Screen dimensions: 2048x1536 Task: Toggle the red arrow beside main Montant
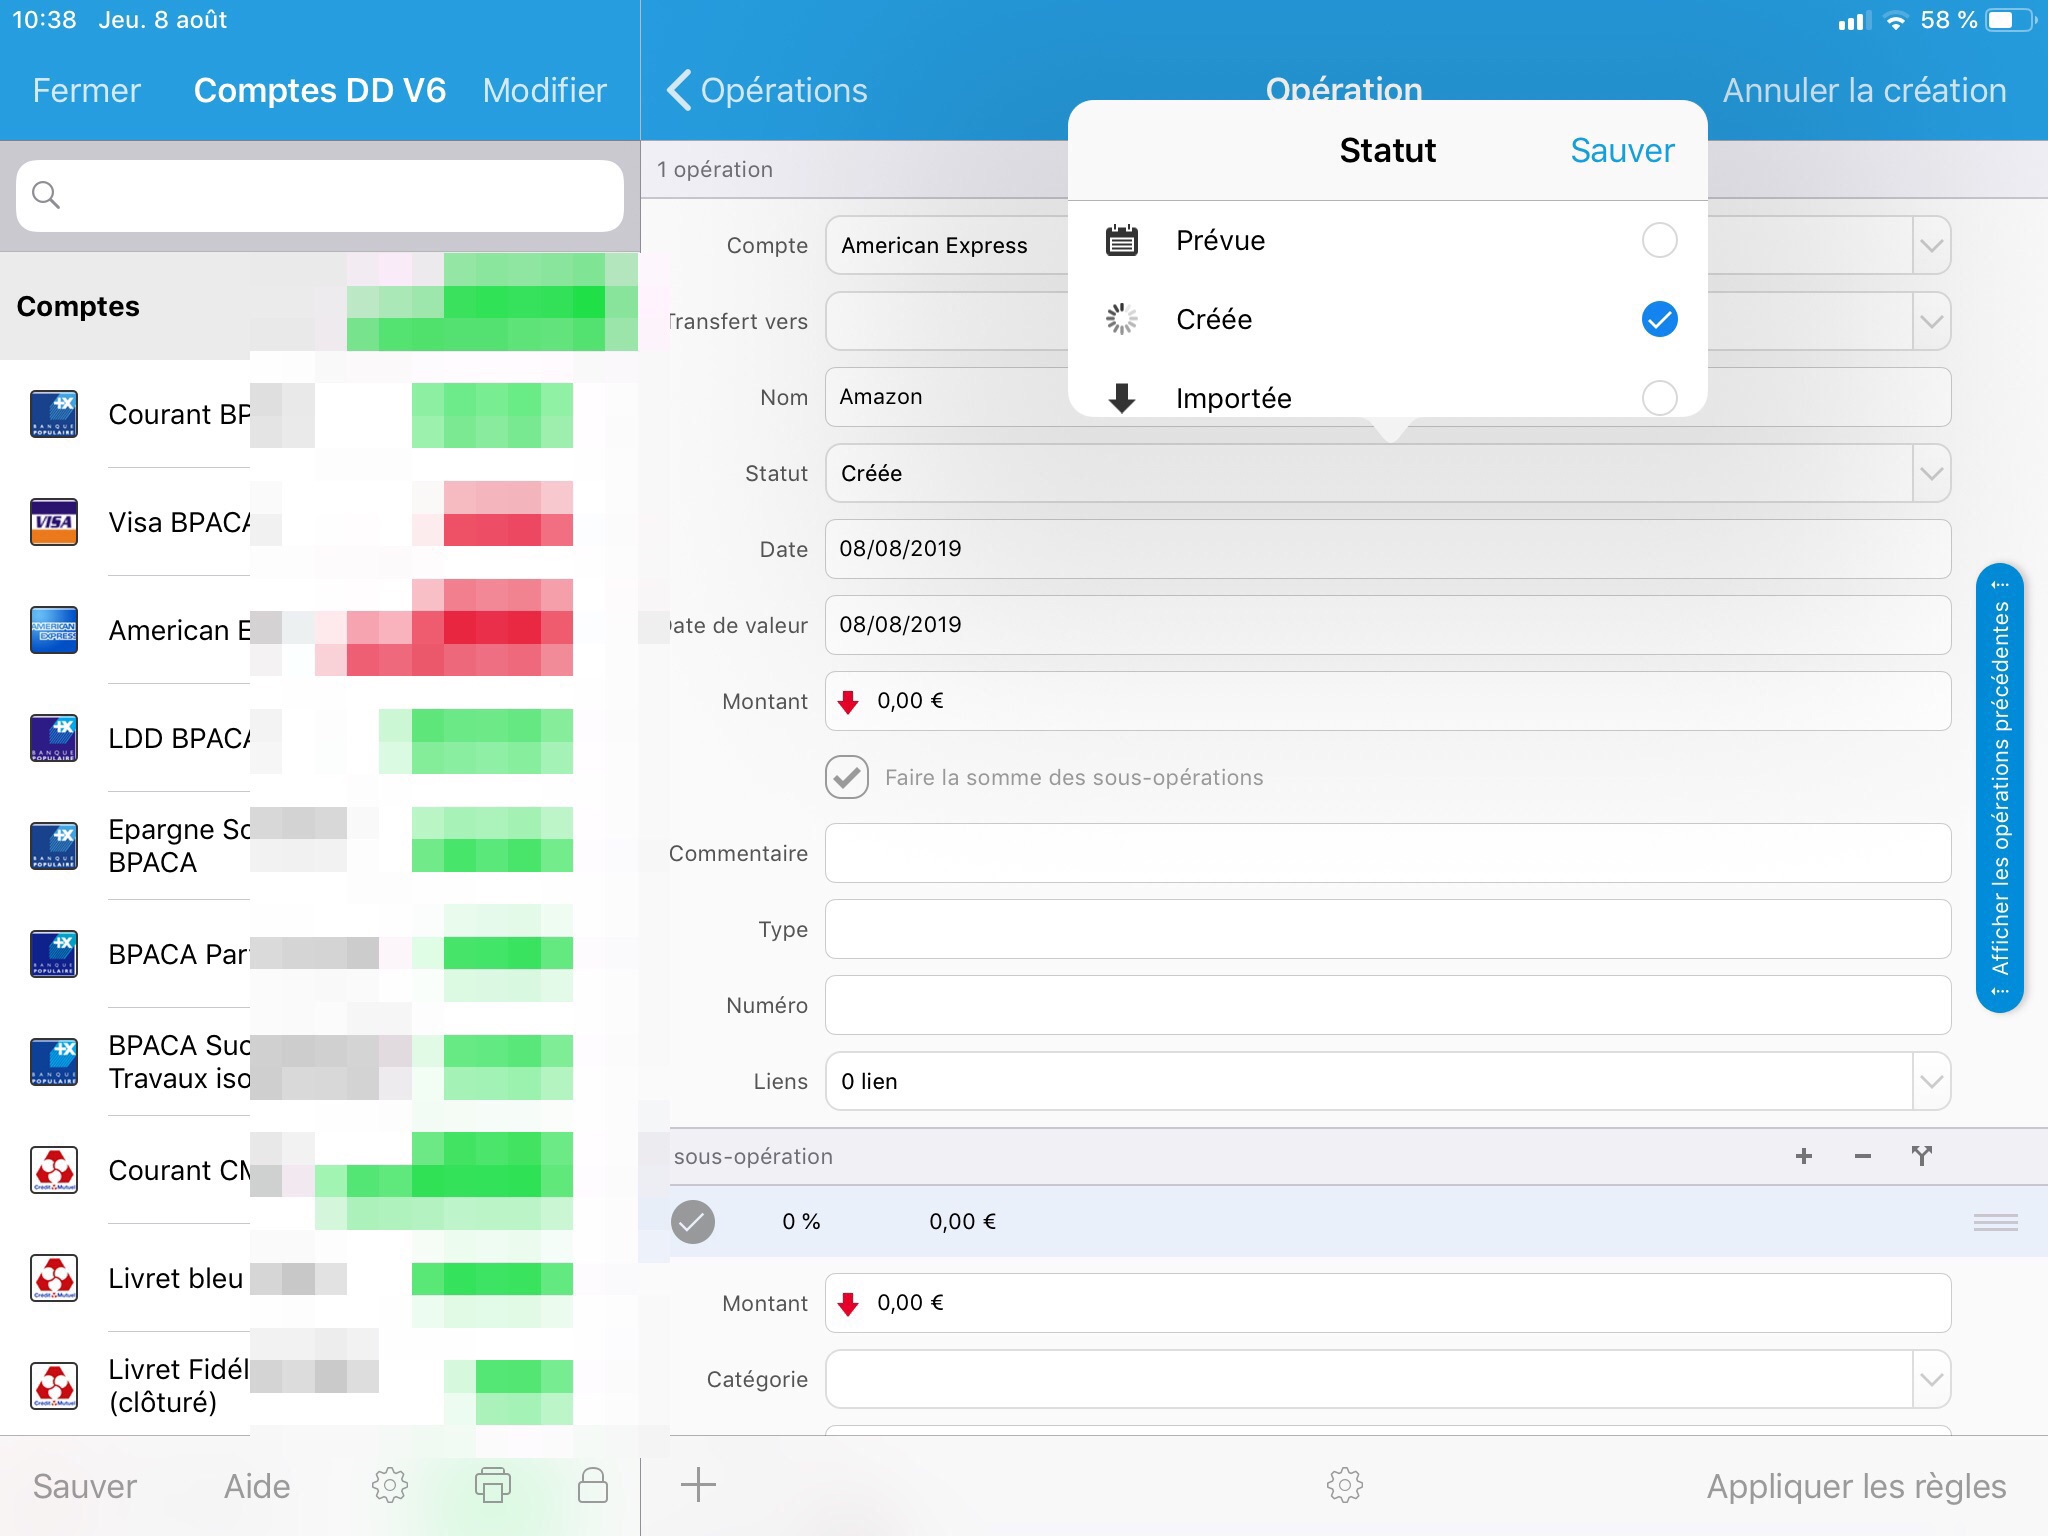[849, 701]
